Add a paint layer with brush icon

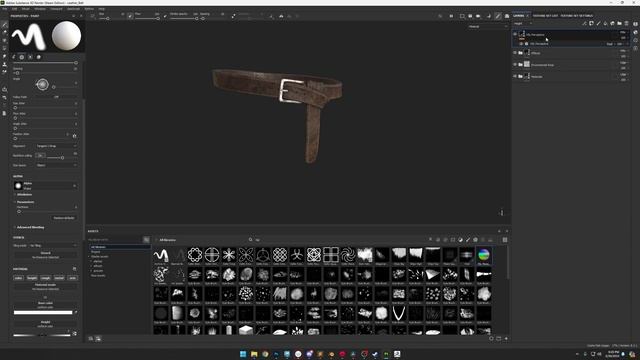(598, 24)
